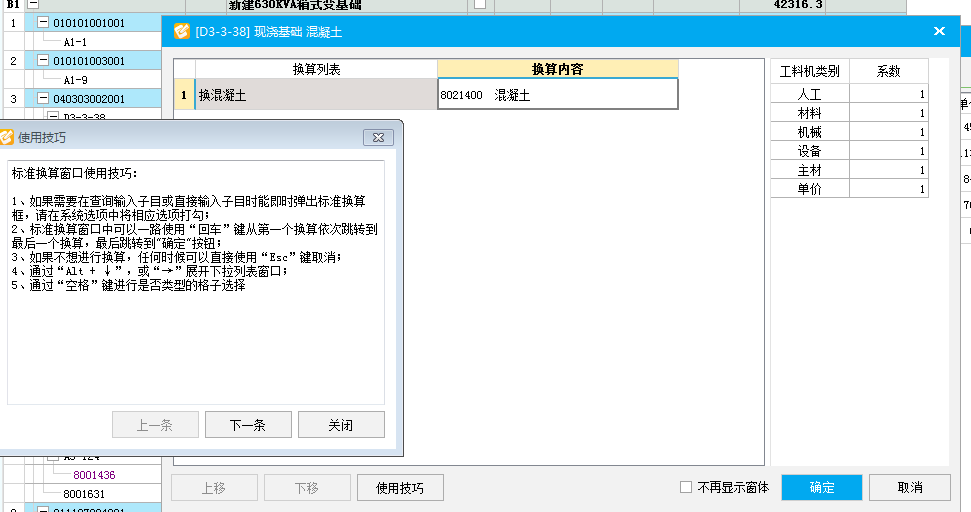
Task: Close the D3-3-38 conversion window
Action: point(939,31)
